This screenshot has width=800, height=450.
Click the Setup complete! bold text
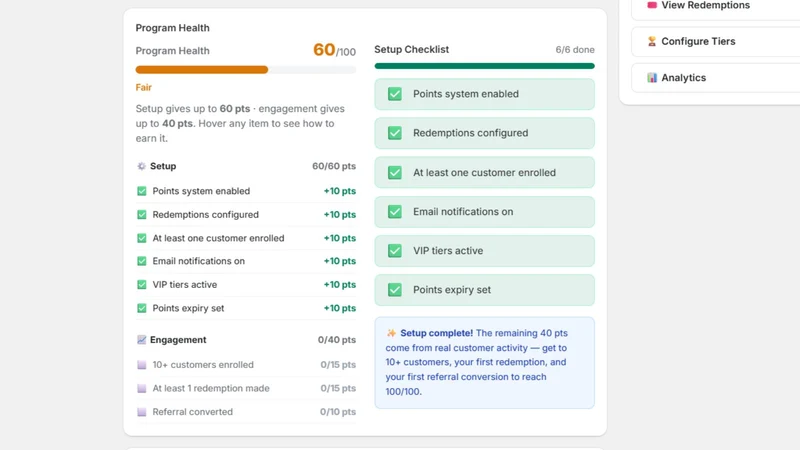[x=436, y=333]
